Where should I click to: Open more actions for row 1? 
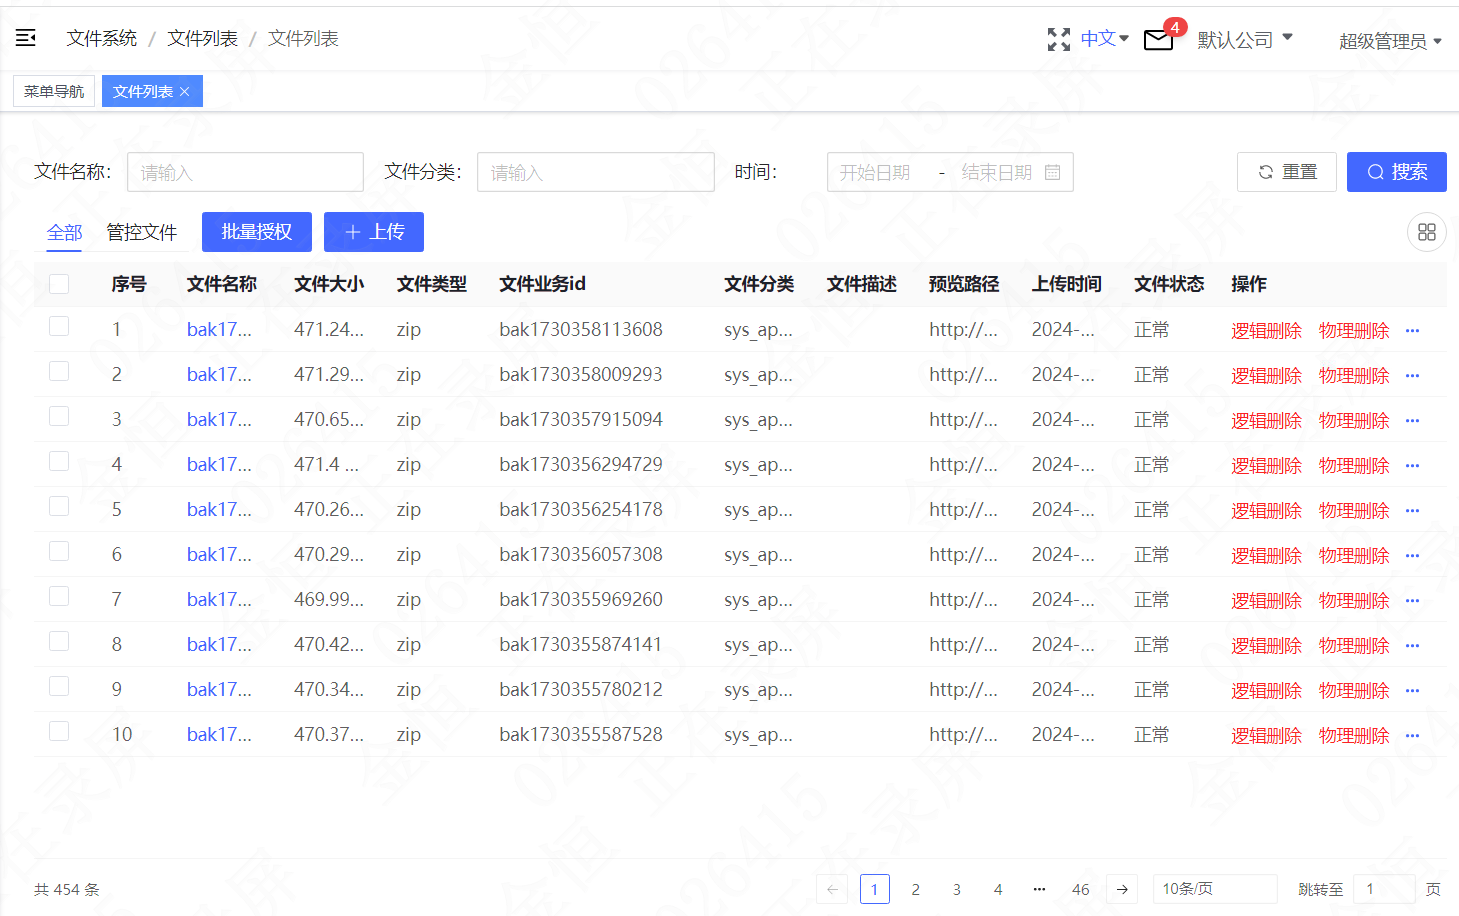pos(1412,330)
